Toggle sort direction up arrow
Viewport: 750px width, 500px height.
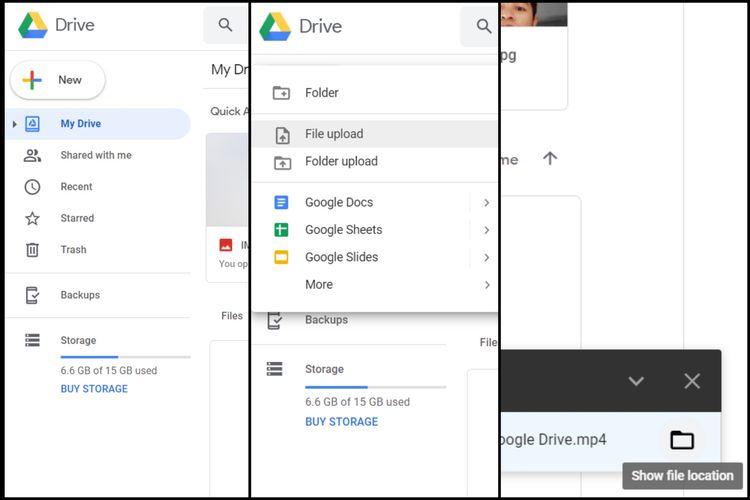(550, 158)
